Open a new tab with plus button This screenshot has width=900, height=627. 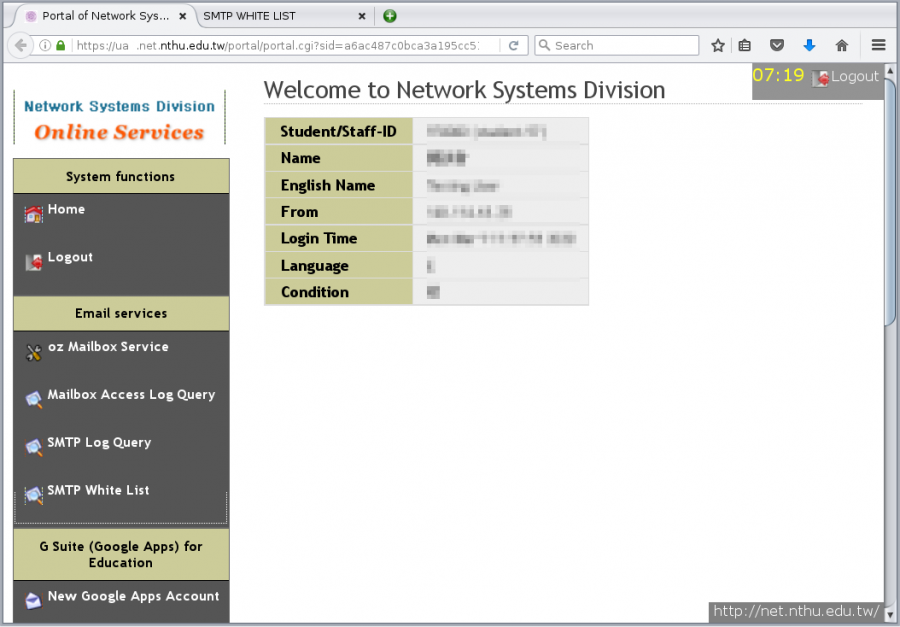click(x=390, y=16)
